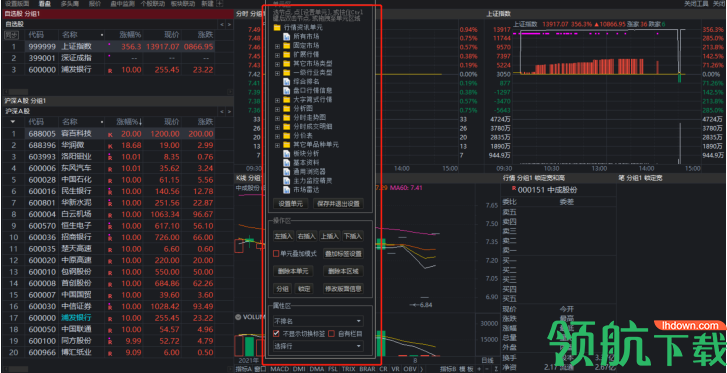Click the R marker beside 浦发银行 in 自选股

click(x=110, y=71)
